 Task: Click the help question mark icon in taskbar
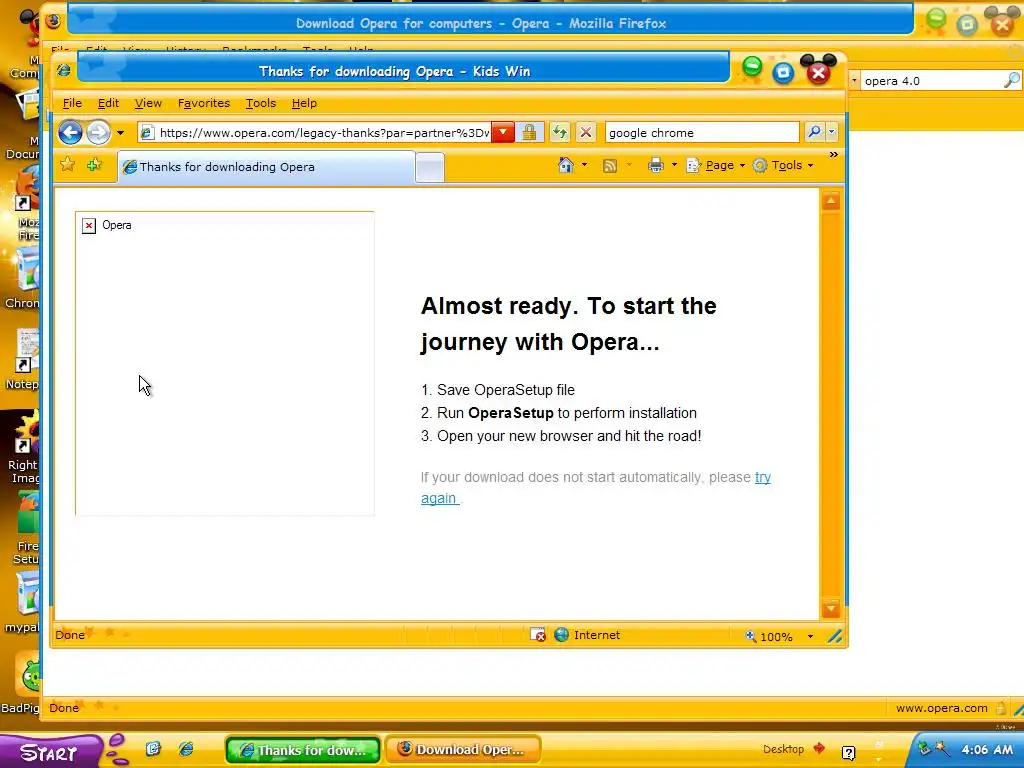tap(848, 753)
